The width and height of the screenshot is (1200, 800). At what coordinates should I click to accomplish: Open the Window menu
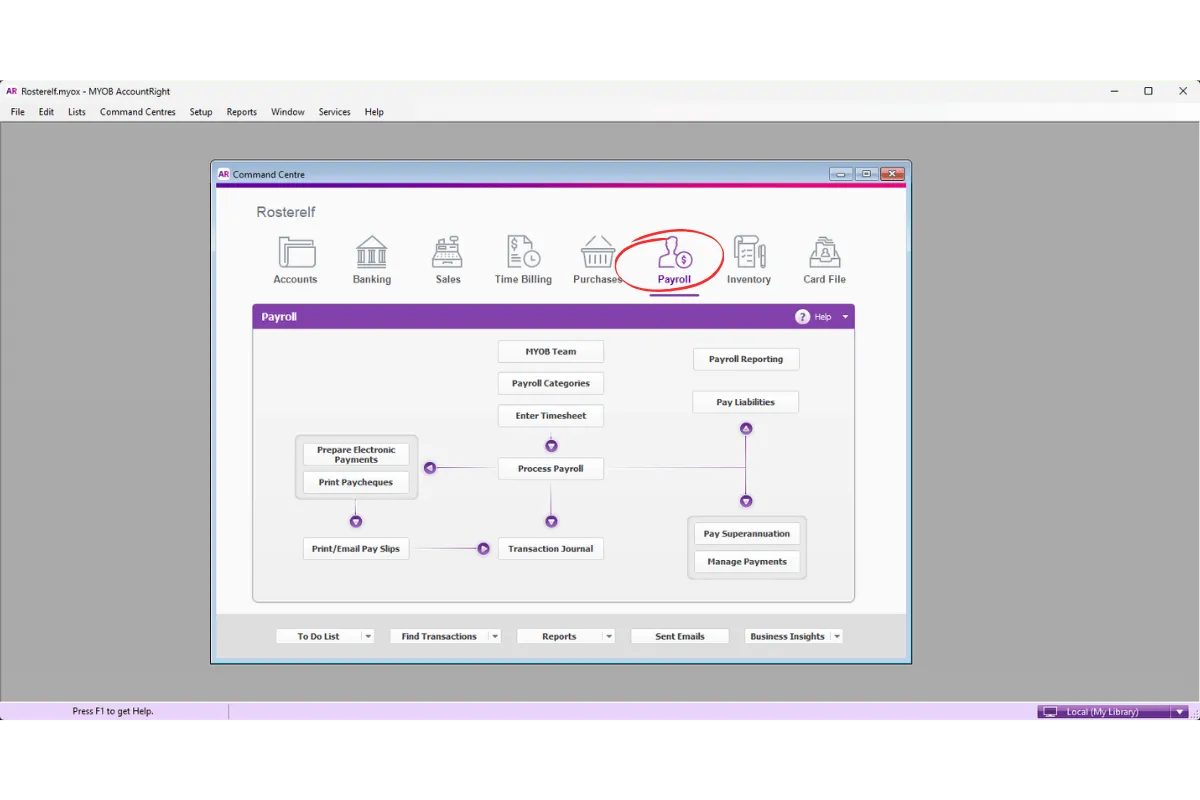point(288,112)
